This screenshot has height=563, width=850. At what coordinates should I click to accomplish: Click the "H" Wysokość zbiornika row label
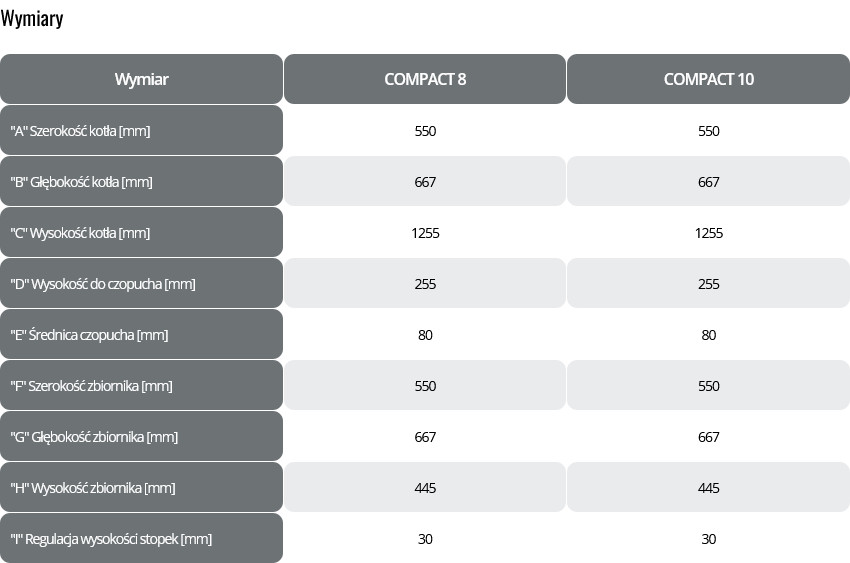click(x=93, y=488)
